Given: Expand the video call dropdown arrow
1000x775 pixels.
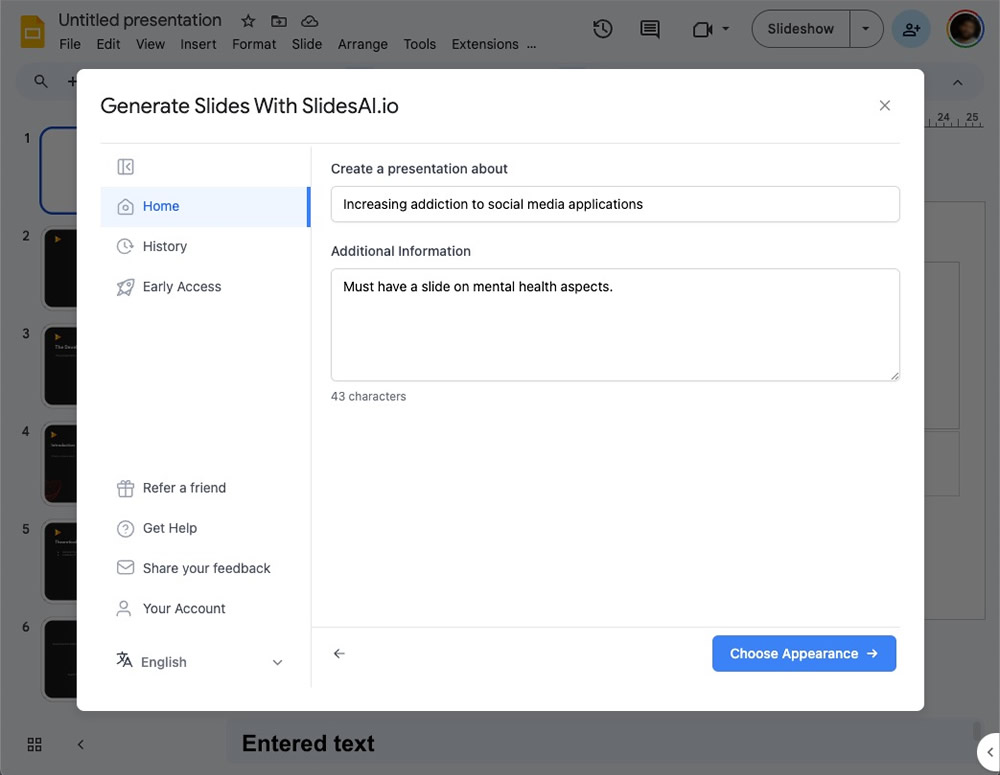Looking at the screenshot, I should (725, 29).
